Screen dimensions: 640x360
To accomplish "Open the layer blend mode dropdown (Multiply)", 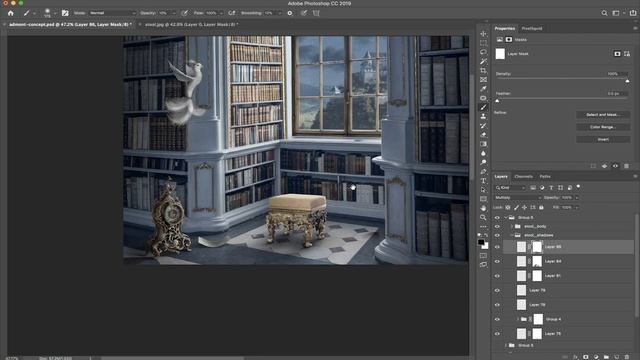I will point(518,198).
